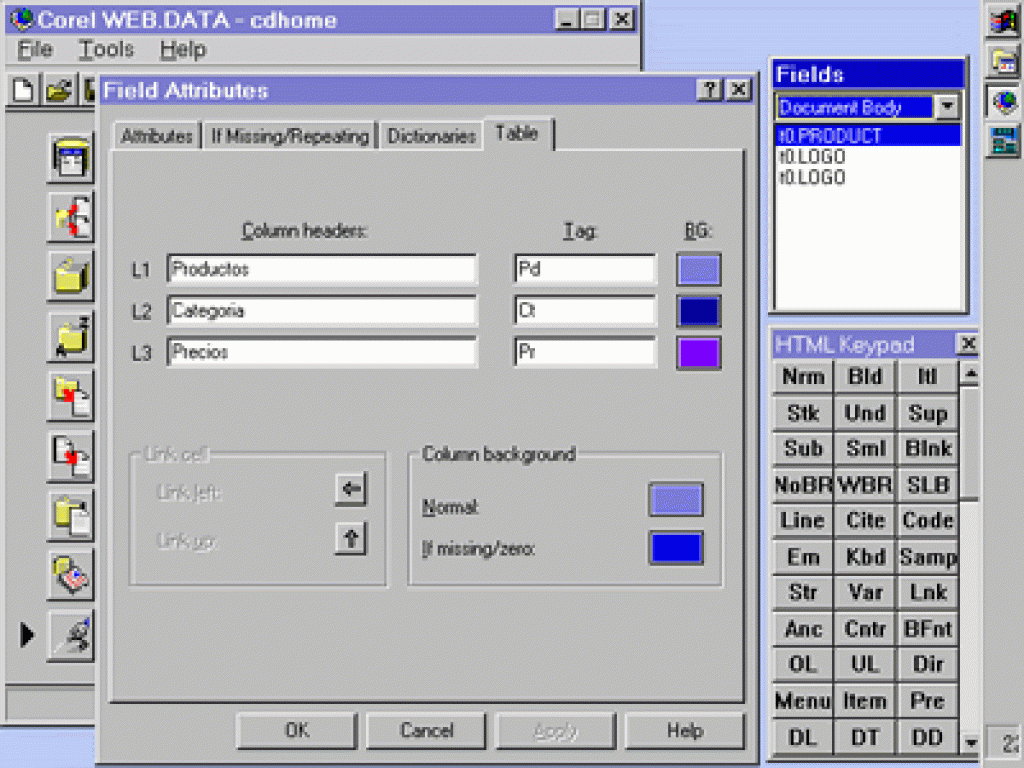Click the OK button

(x=297, y=731)
